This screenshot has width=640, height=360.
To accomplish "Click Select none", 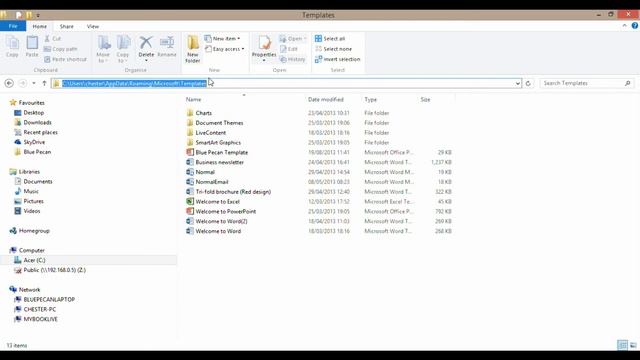I will tap(333, 49).
